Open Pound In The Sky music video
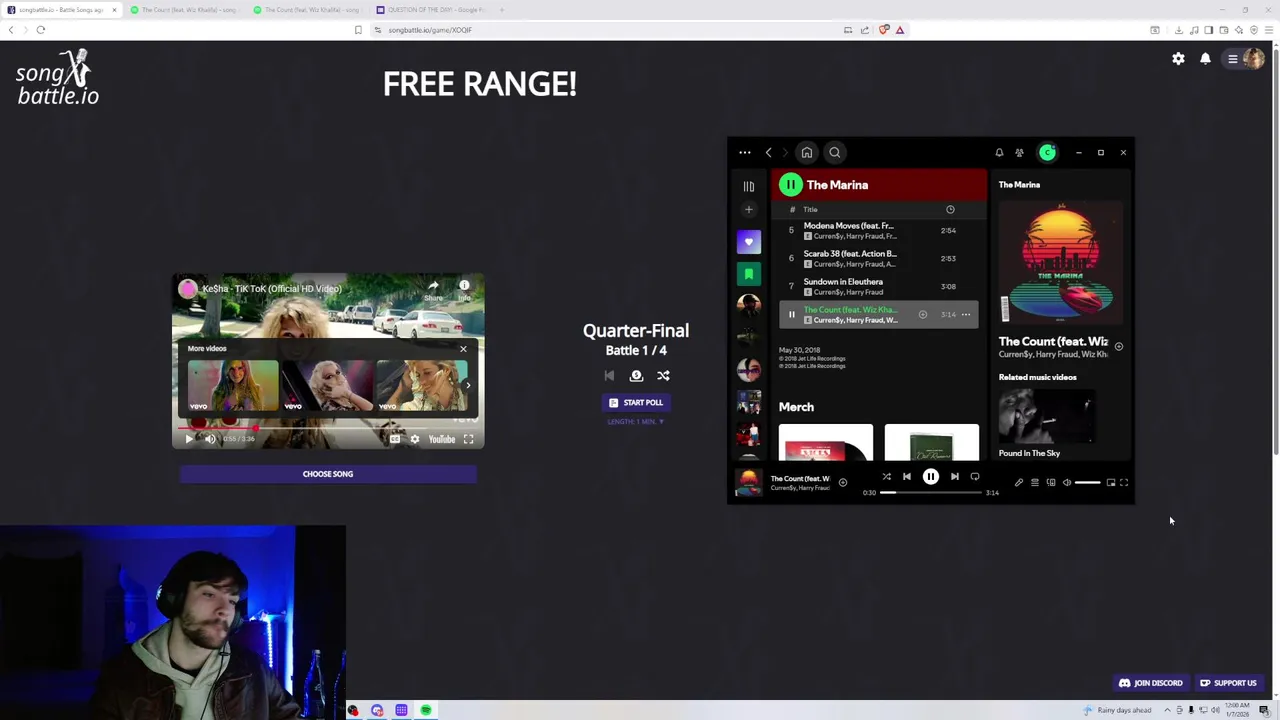1280x720 pixels. point(1046,417)
